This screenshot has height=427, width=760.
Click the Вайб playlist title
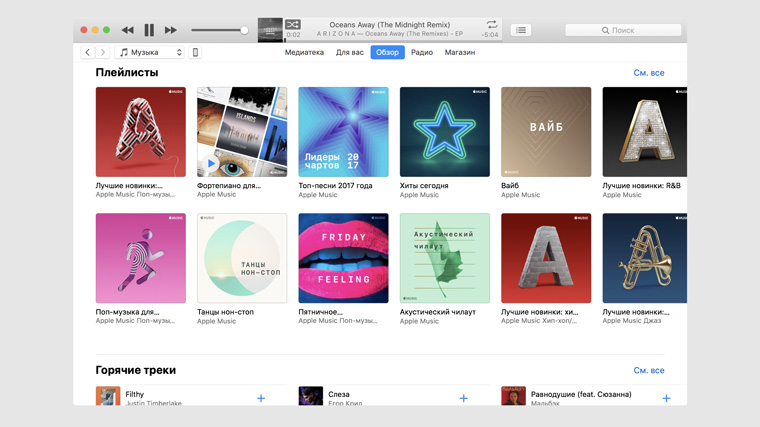(510, 186)
